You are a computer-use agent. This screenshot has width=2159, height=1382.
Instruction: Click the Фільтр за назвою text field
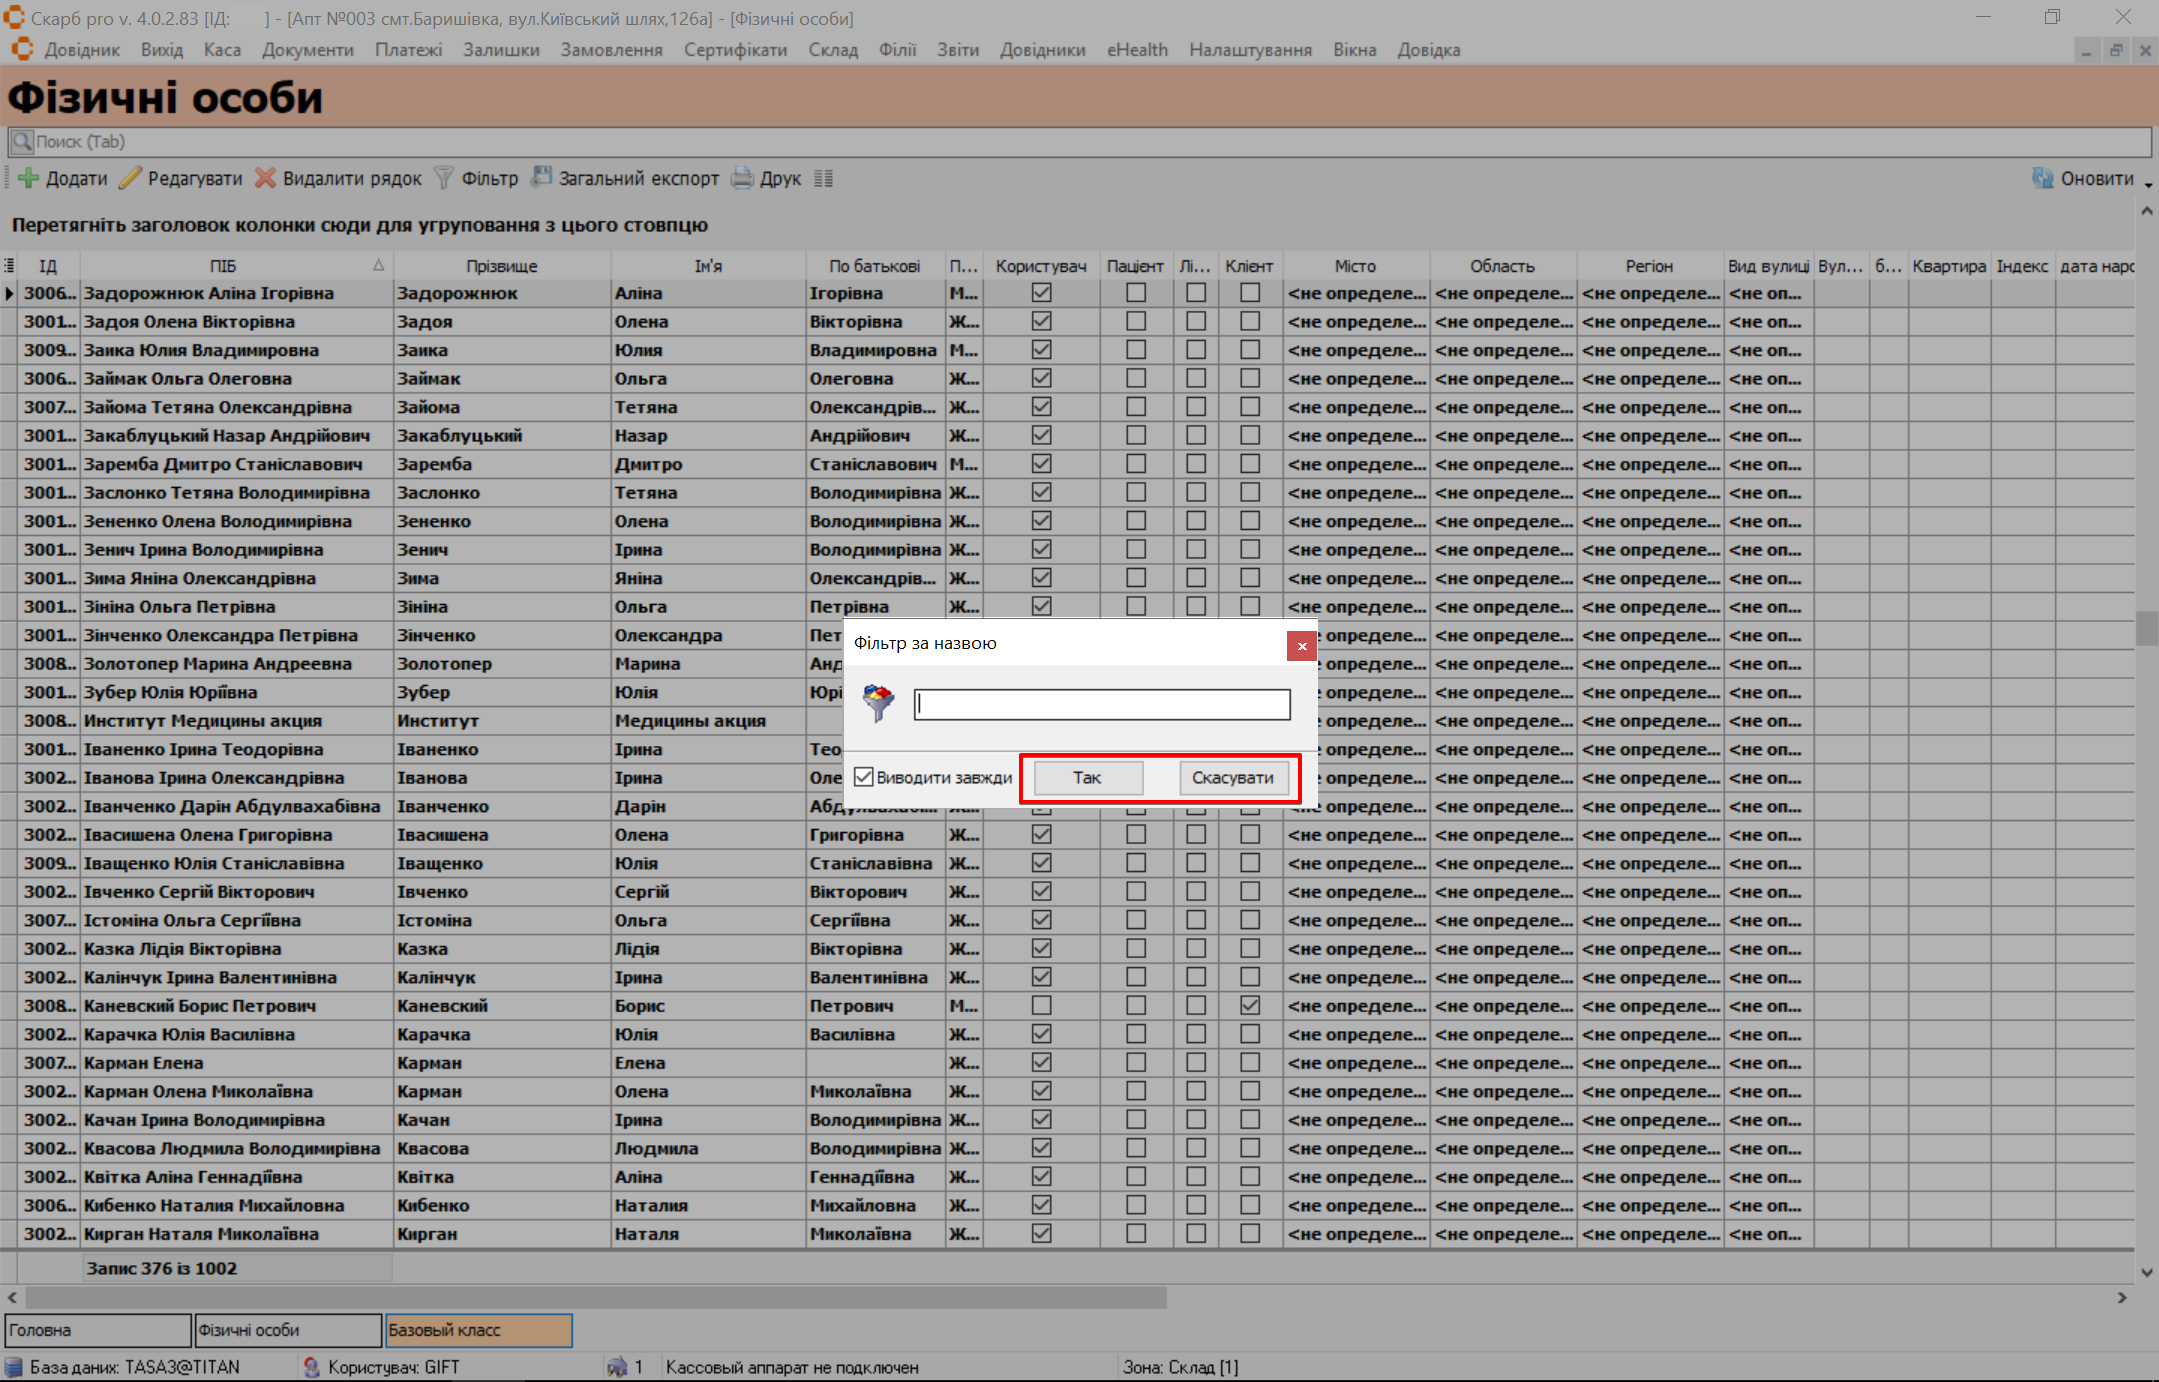[x=1102, y=705]
